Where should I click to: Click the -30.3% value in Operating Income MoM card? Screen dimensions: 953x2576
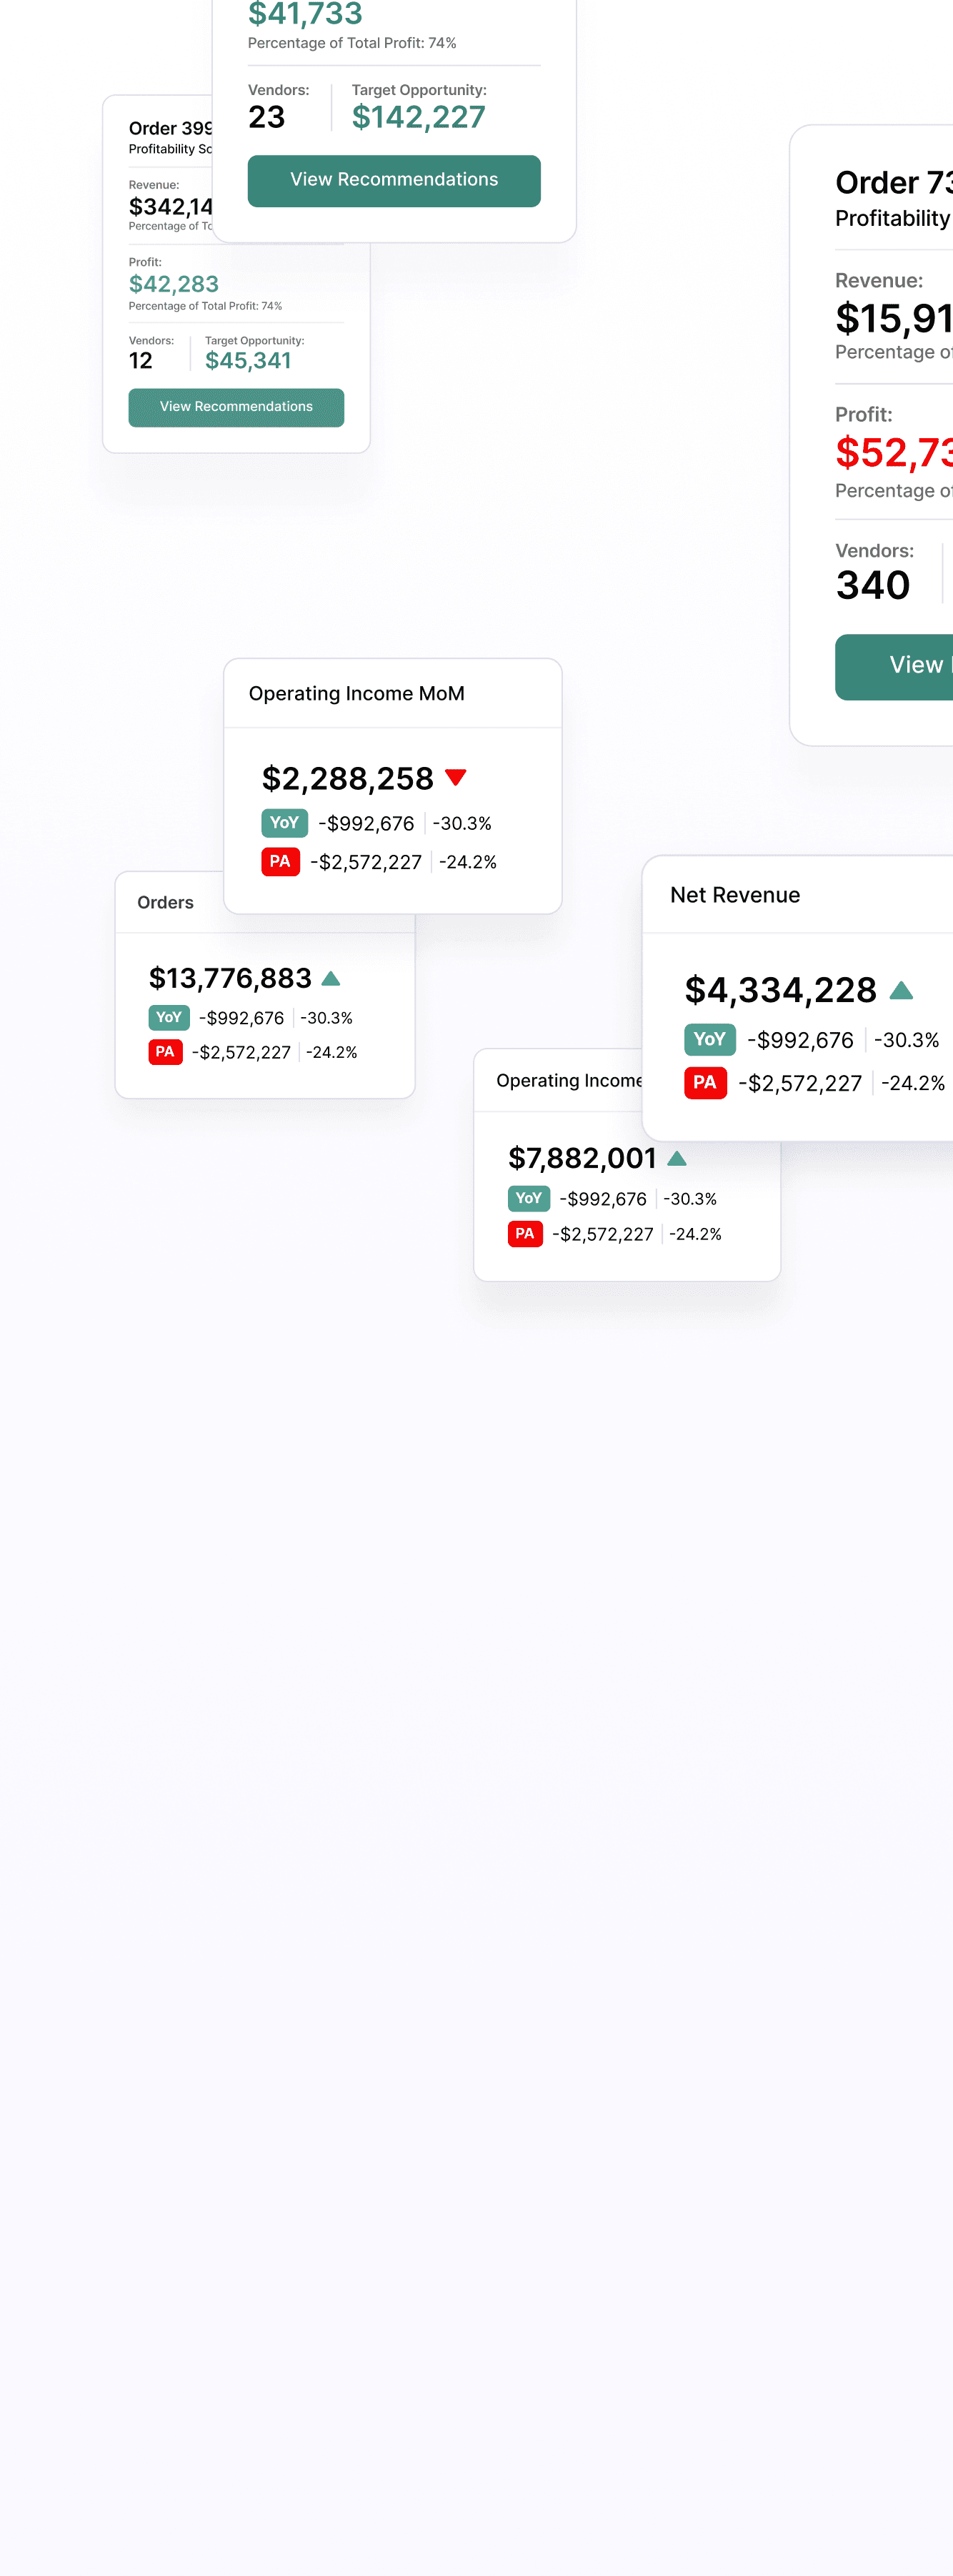tap(462, 823)
